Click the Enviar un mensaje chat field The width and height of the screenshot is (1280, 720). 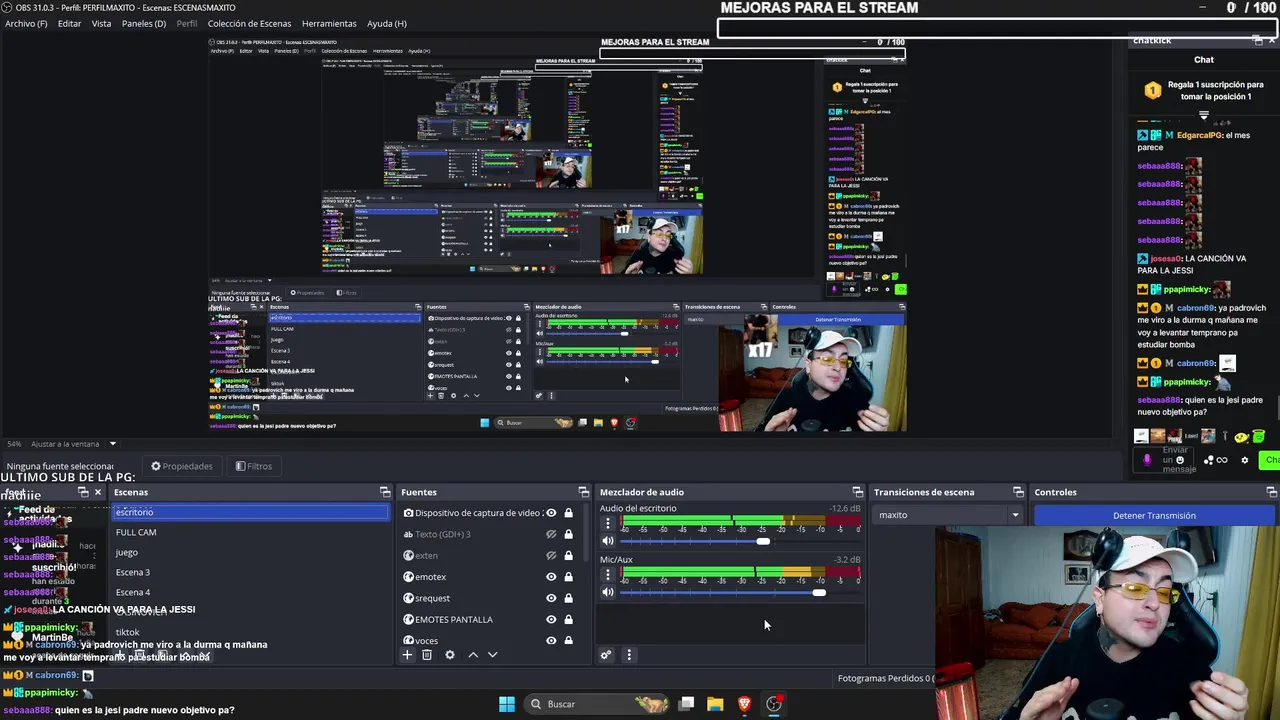coord(1179,460)
